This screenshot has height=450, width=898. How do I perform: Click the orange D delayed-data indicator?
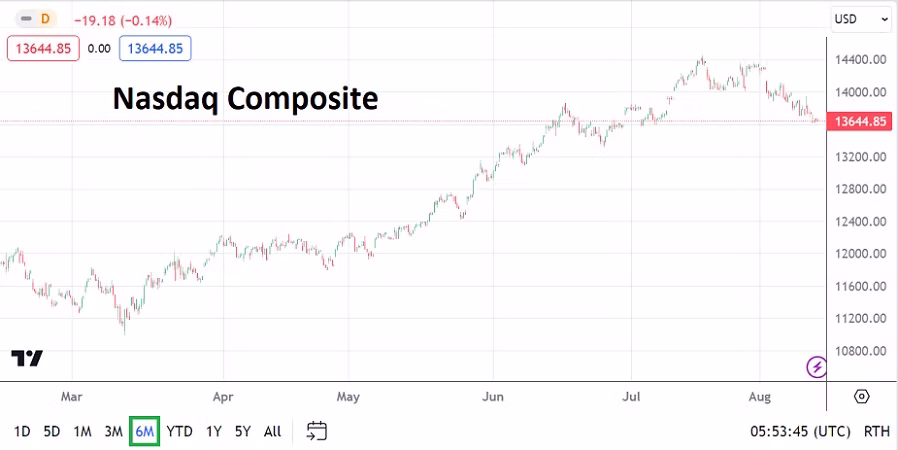coord(45,19)
